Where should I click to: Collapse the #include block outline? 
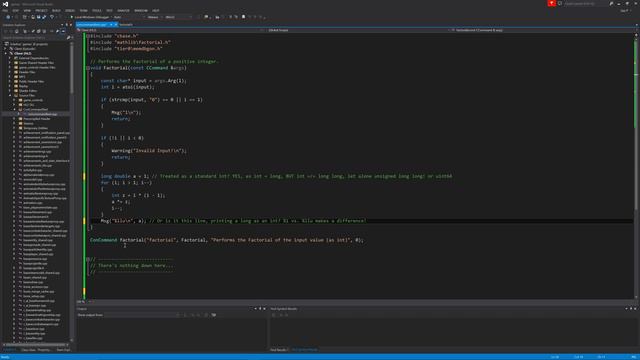point(88,36)
